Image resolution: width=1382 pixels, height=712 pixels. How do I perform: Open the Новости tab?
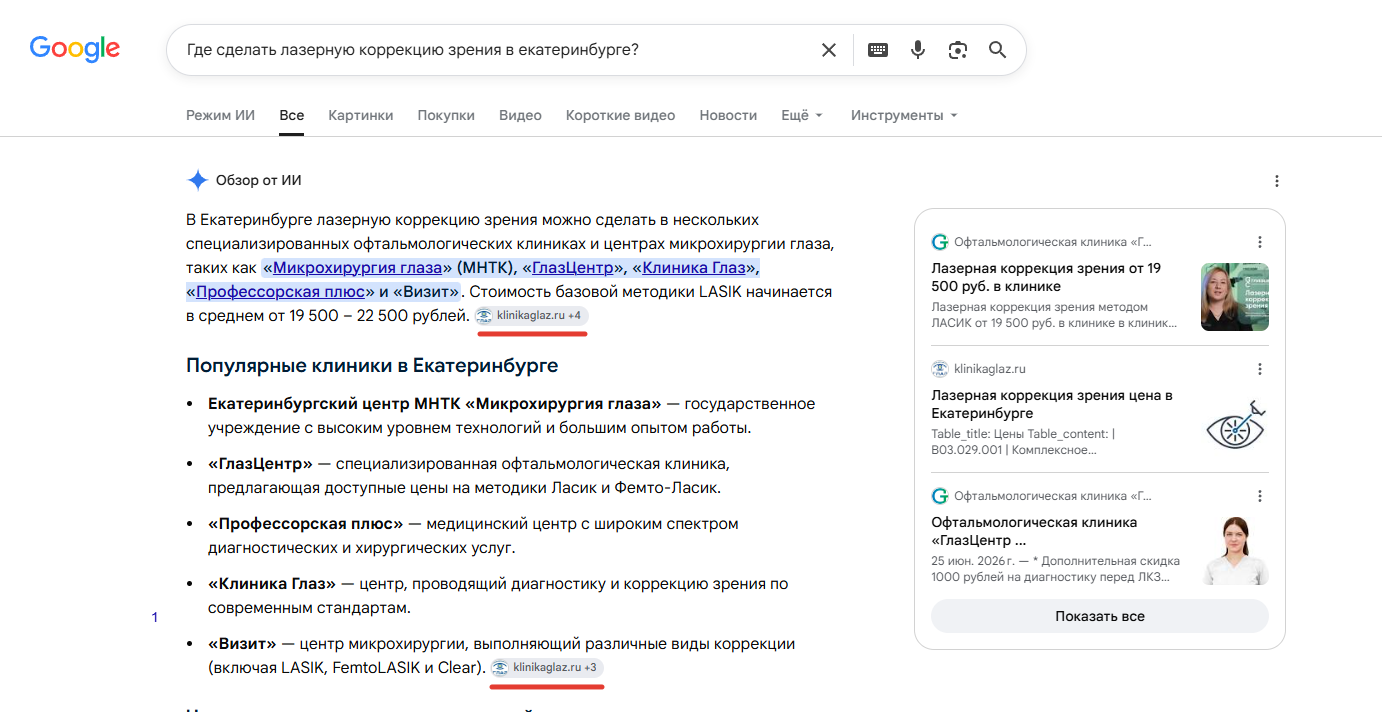[728, 115]
